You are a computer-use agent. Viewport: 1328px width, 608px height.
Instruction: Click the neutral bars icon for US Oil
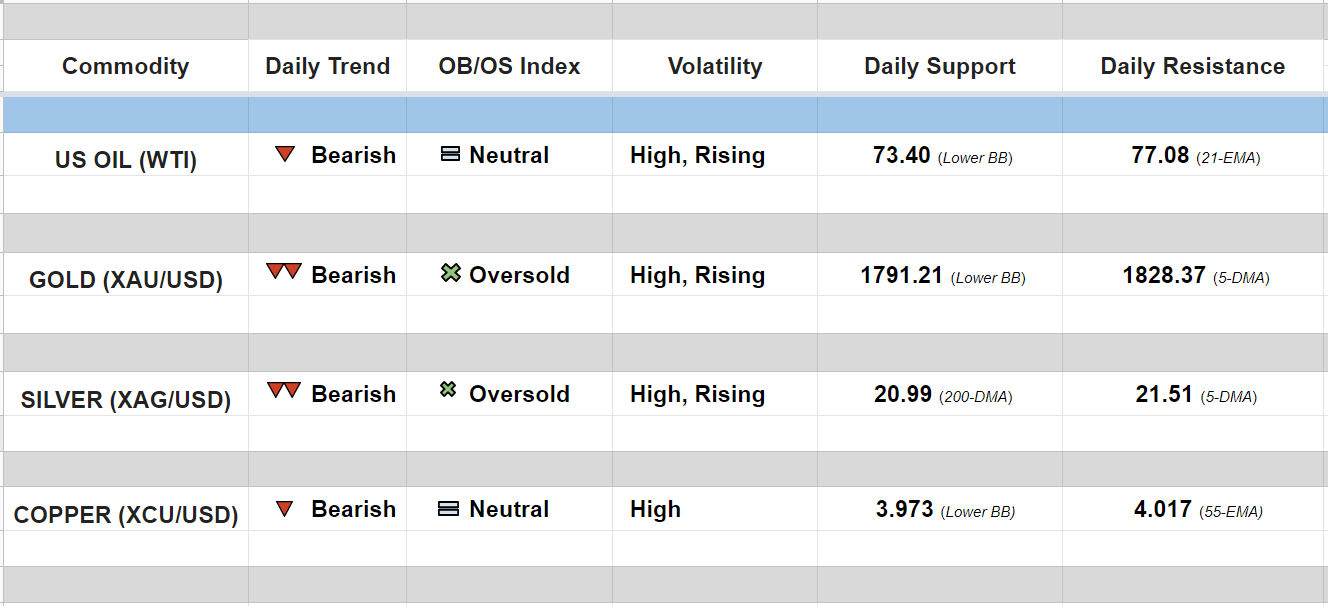[x=451, y=155]
